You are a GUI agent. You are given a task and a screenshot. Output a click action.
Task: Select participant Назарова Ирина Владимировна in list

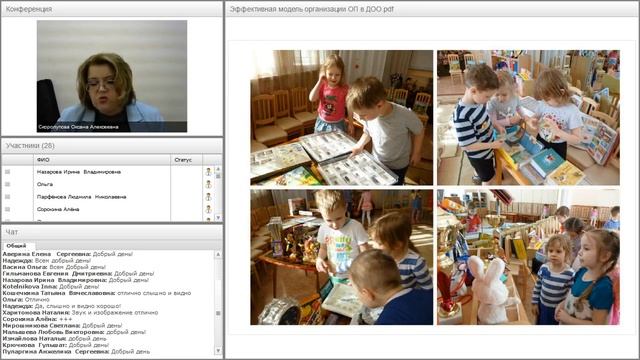point(79,172)
